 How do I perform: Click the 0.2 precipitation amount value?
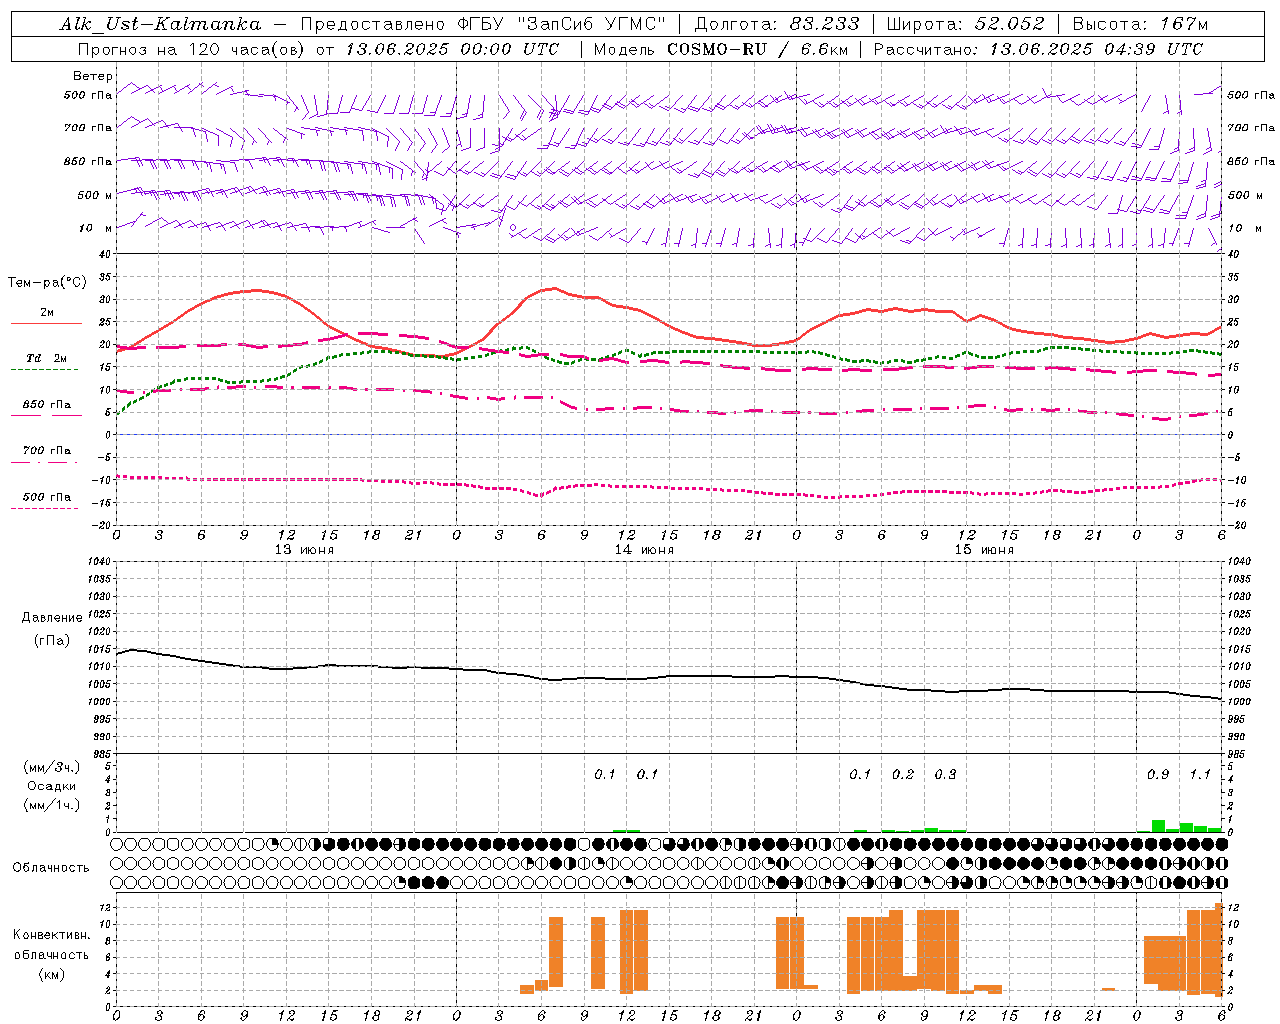(x=903, y=774)
